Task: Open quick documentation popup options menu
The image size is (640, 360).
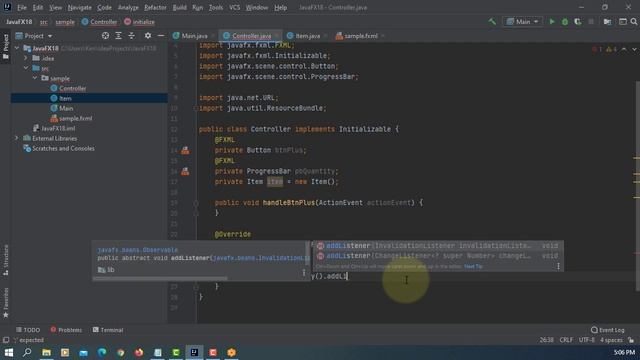Action: (x=304, y=272)
